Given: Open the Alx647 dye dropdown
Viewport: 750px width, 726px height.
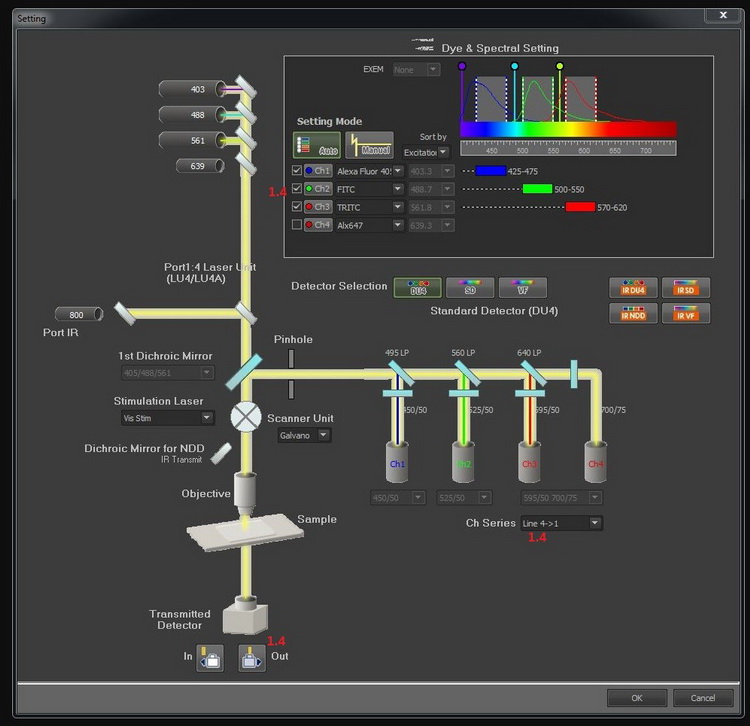Looking at the screenshot, I should coord(369,225).
